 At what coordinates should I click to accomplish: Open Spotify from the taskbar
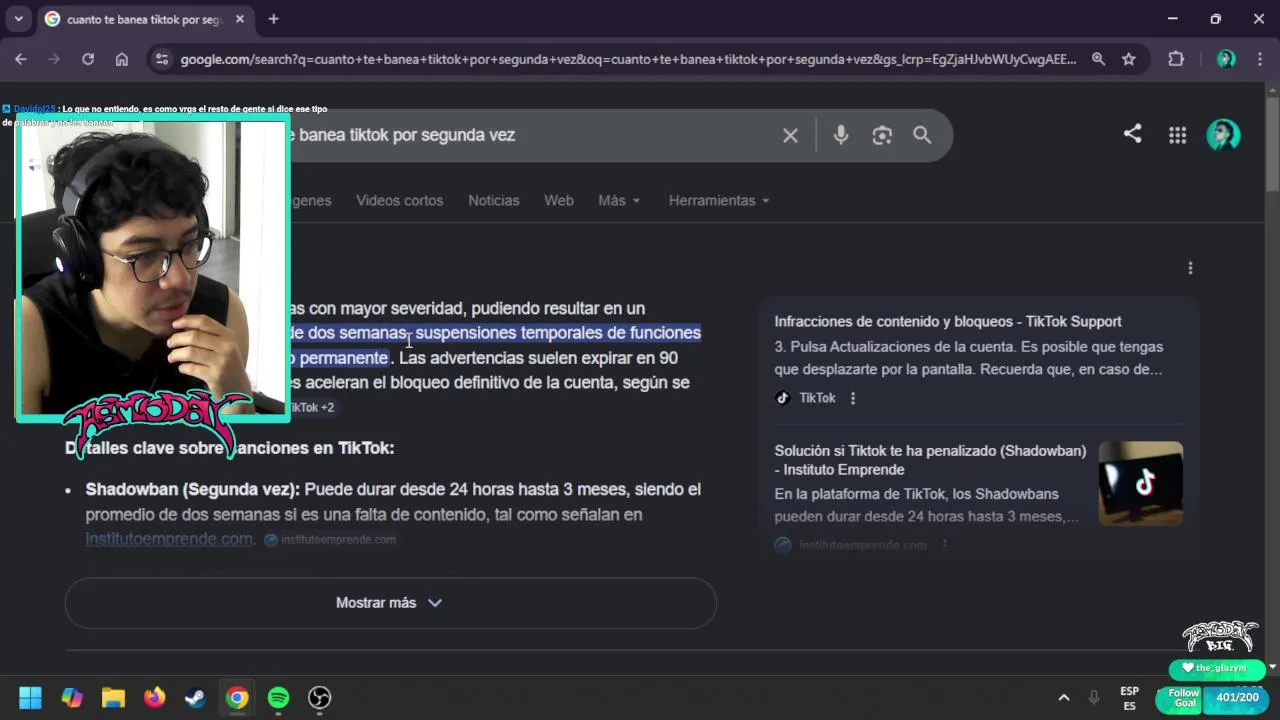[278, 697]
